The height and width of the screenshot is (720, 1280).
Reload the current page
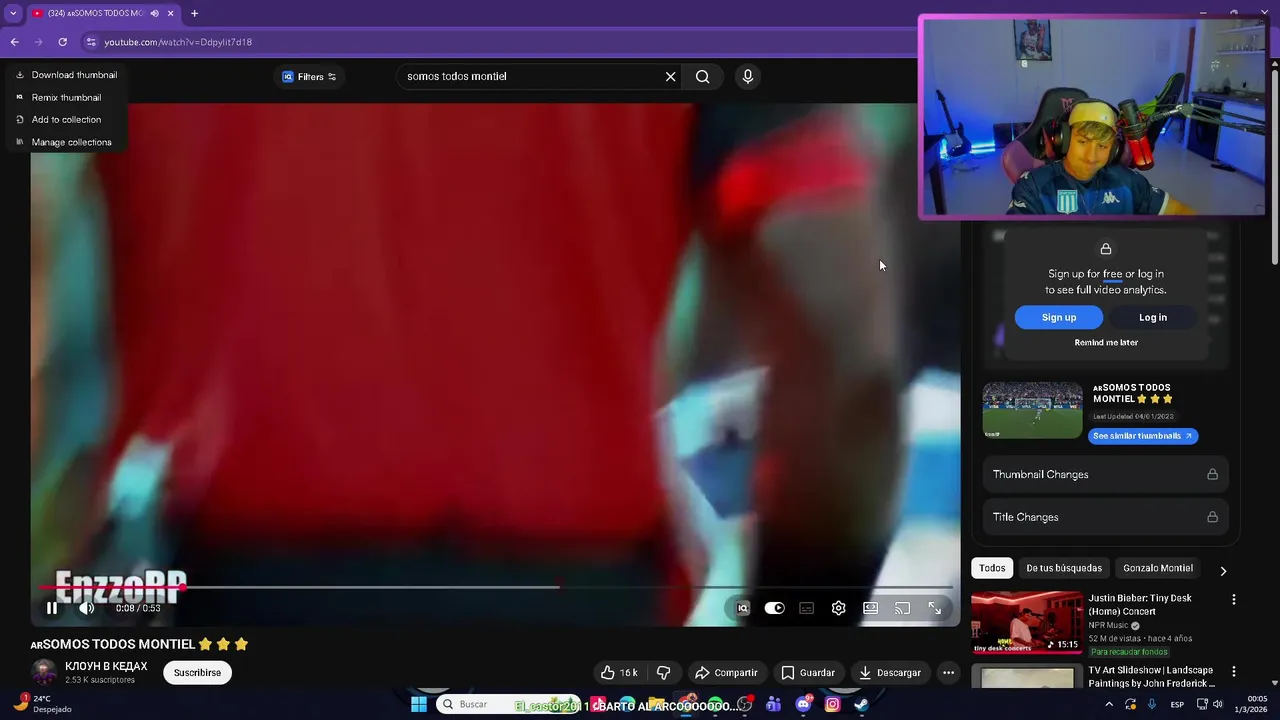click(62, 42)
